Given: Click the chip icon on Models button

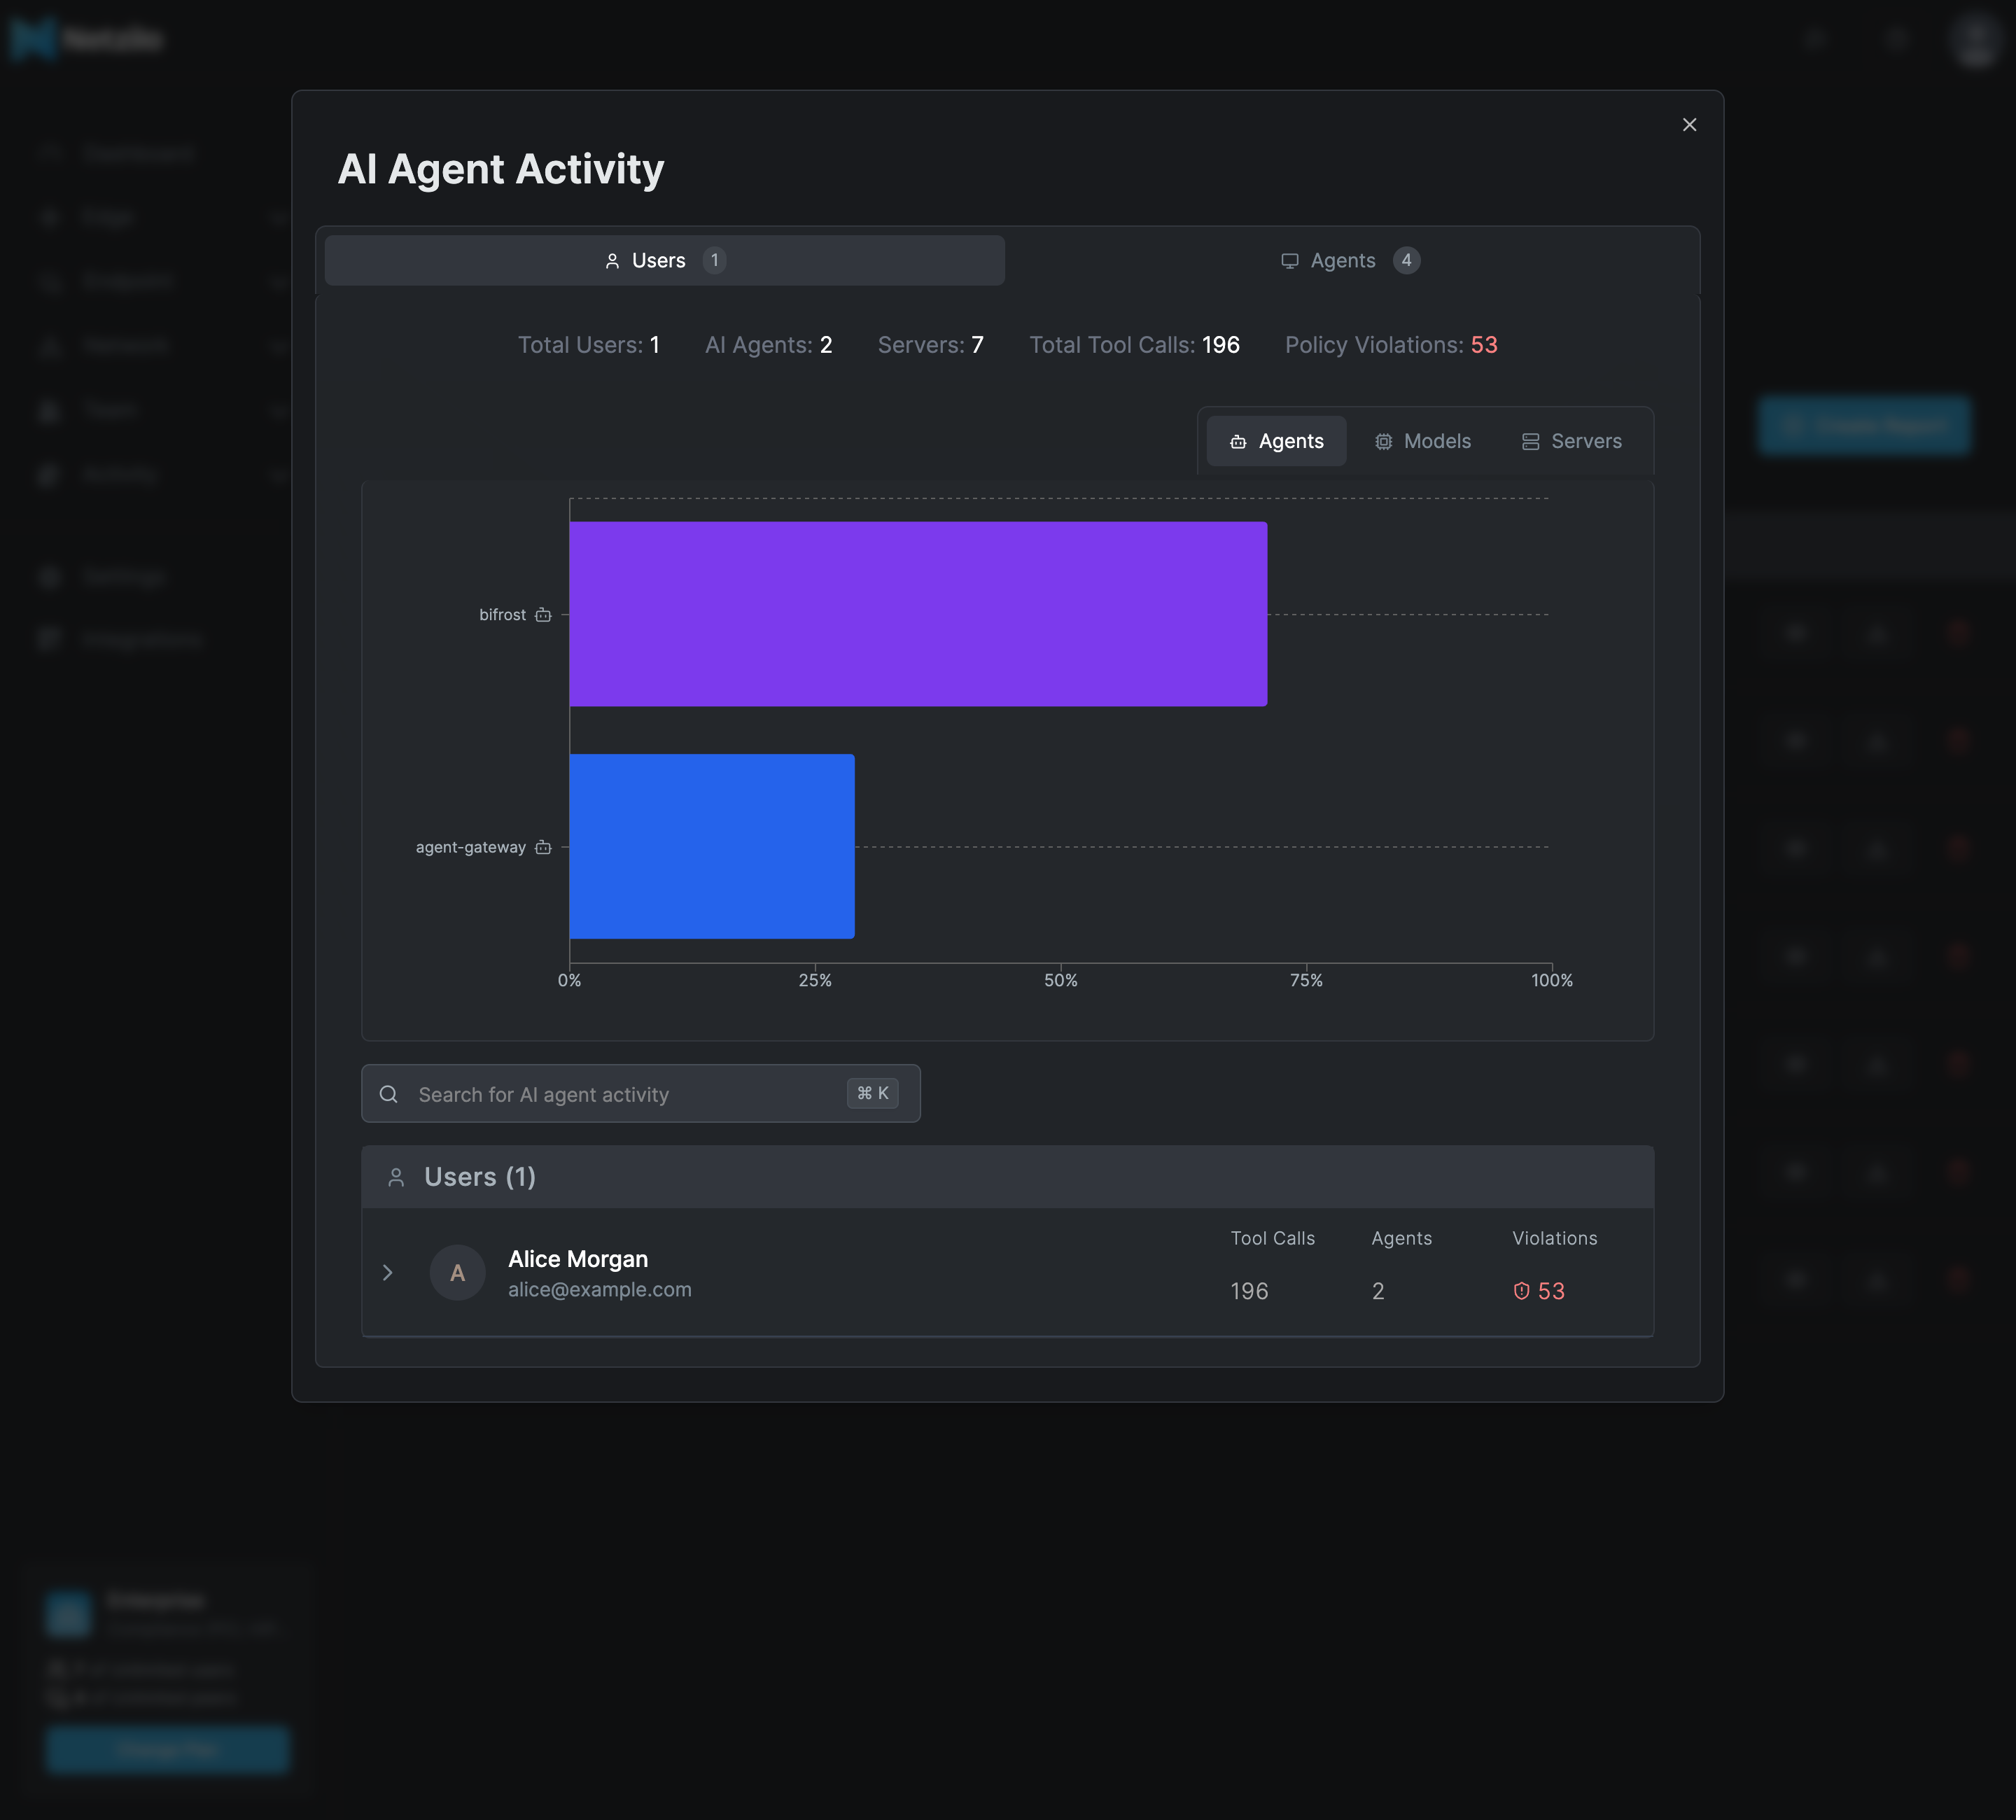Looking at the screenshot, I should (x=1383, y=442).
